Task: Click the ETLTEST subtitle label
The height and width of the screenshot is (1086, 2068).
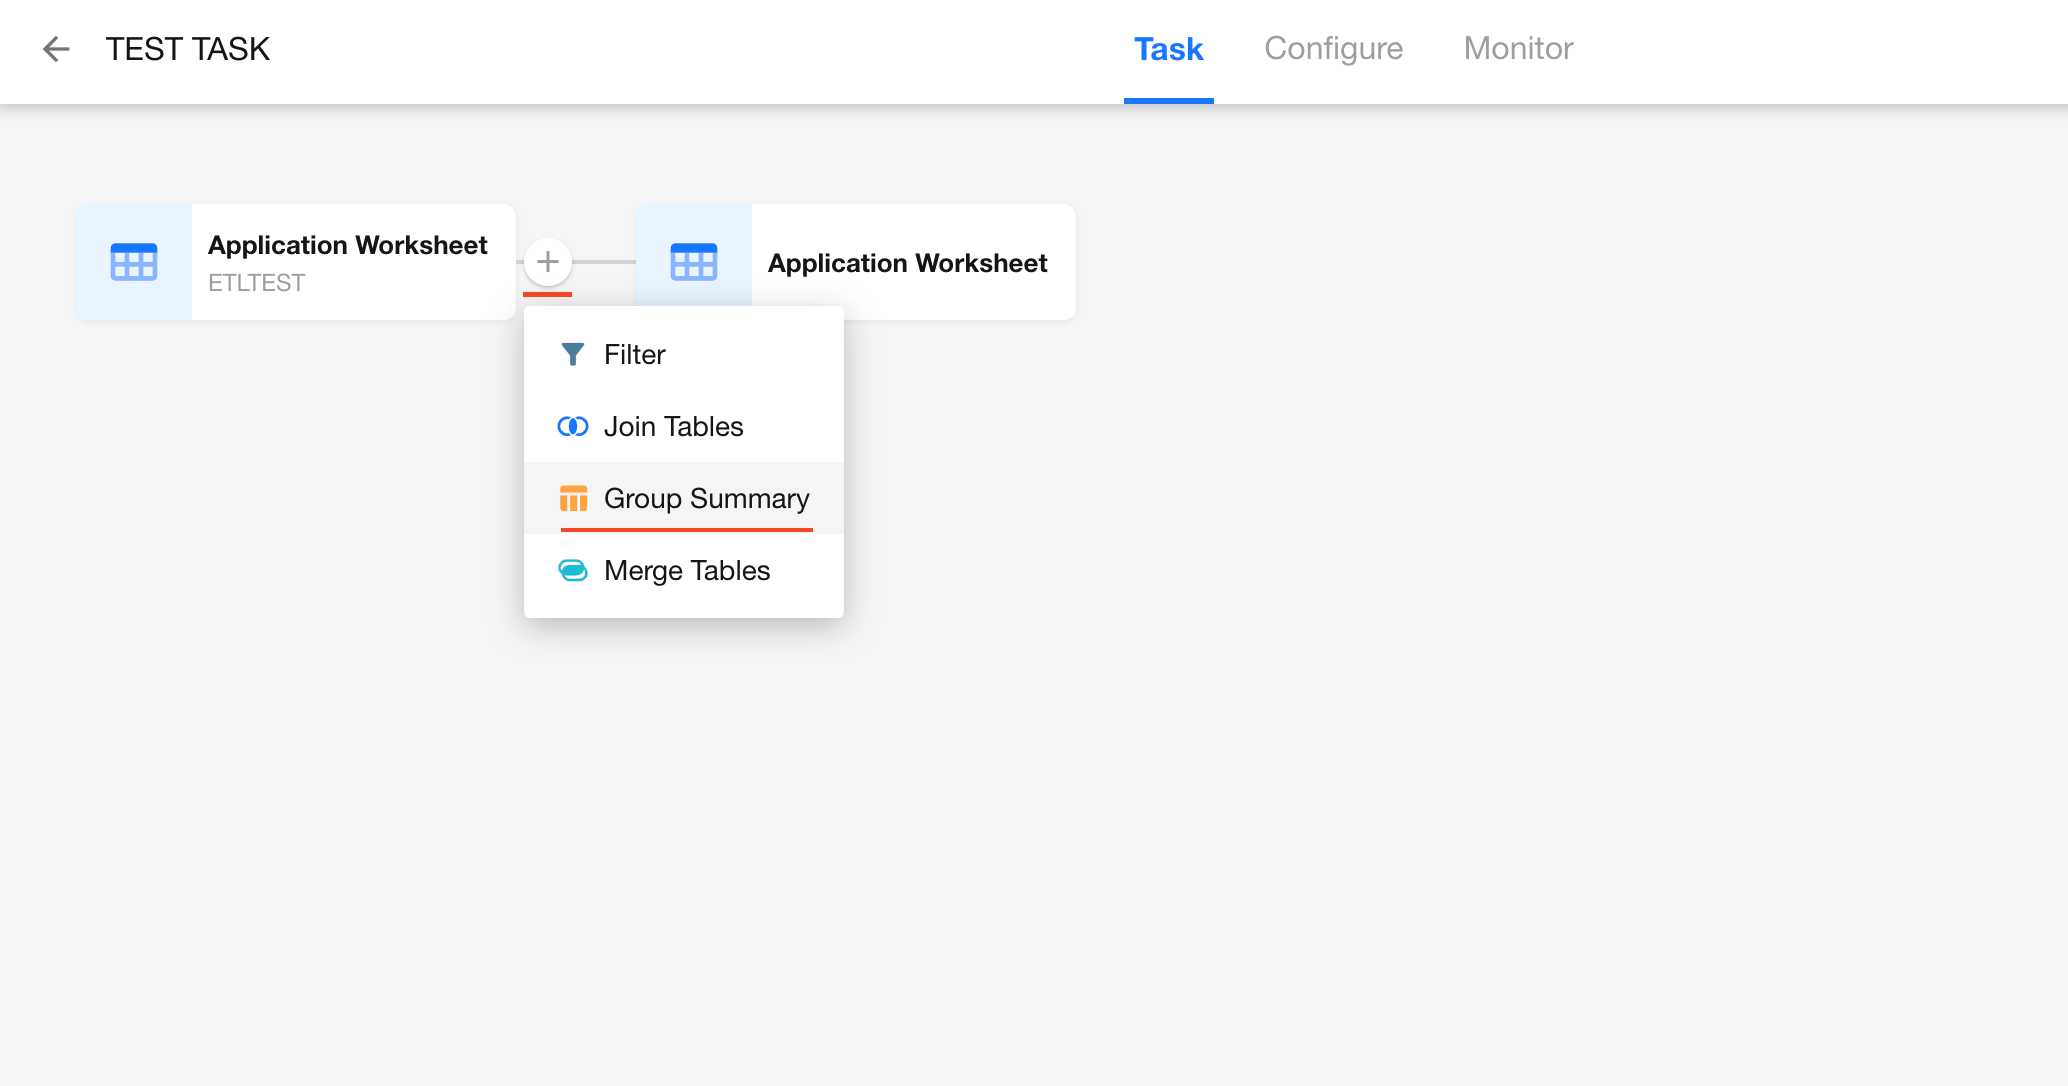Action: coord(256,283)
